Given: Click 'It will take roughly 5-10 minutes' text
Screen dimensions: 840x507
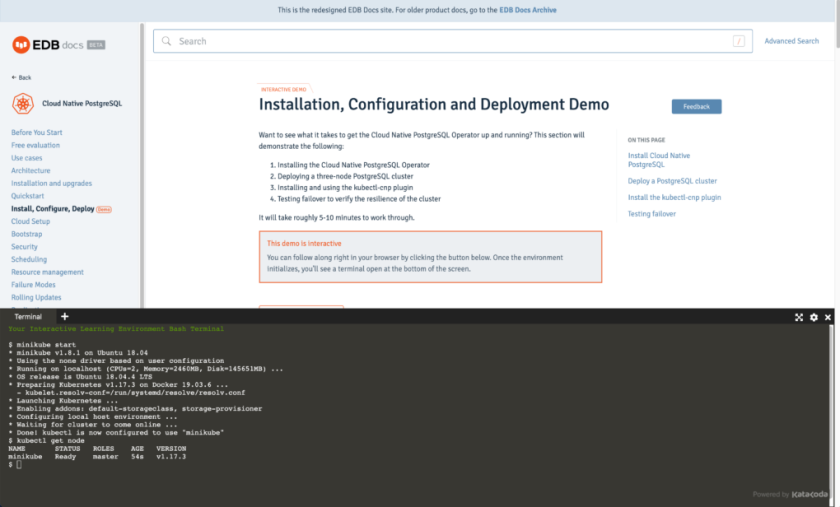Looking at the screenshot, I should 336,218.
